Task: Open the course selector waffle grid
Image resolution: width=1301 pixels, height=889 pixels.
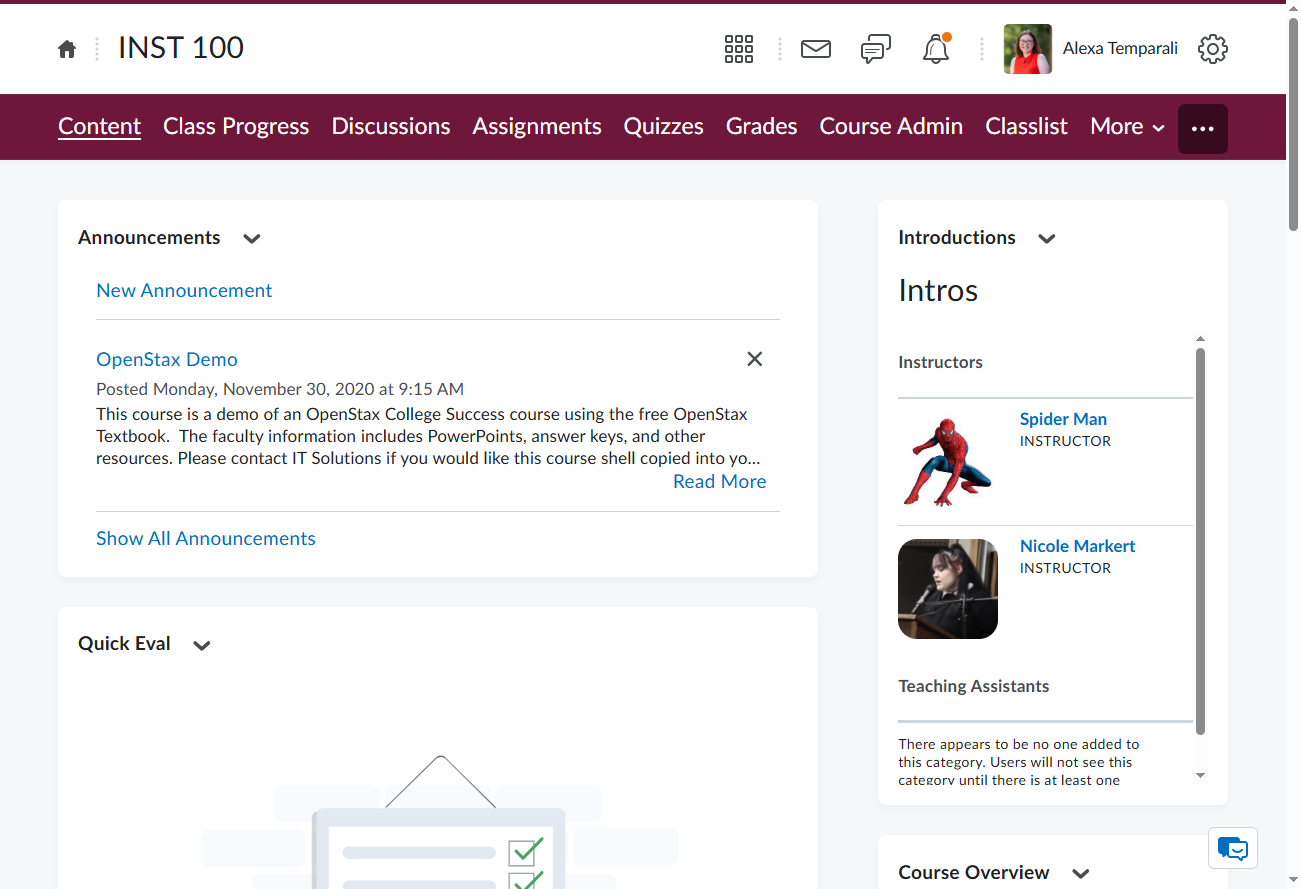Action: (x=739, y=48)
